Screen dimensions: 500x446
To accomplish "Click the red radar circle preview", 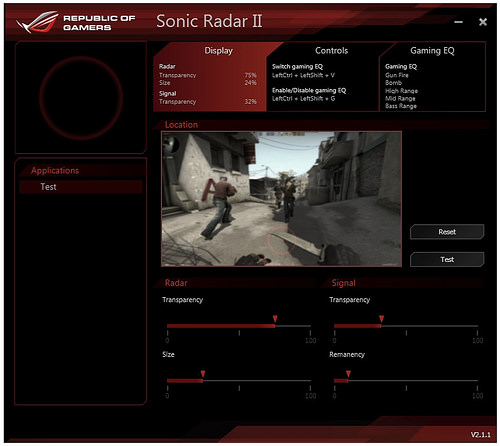I will coord(81,98).
